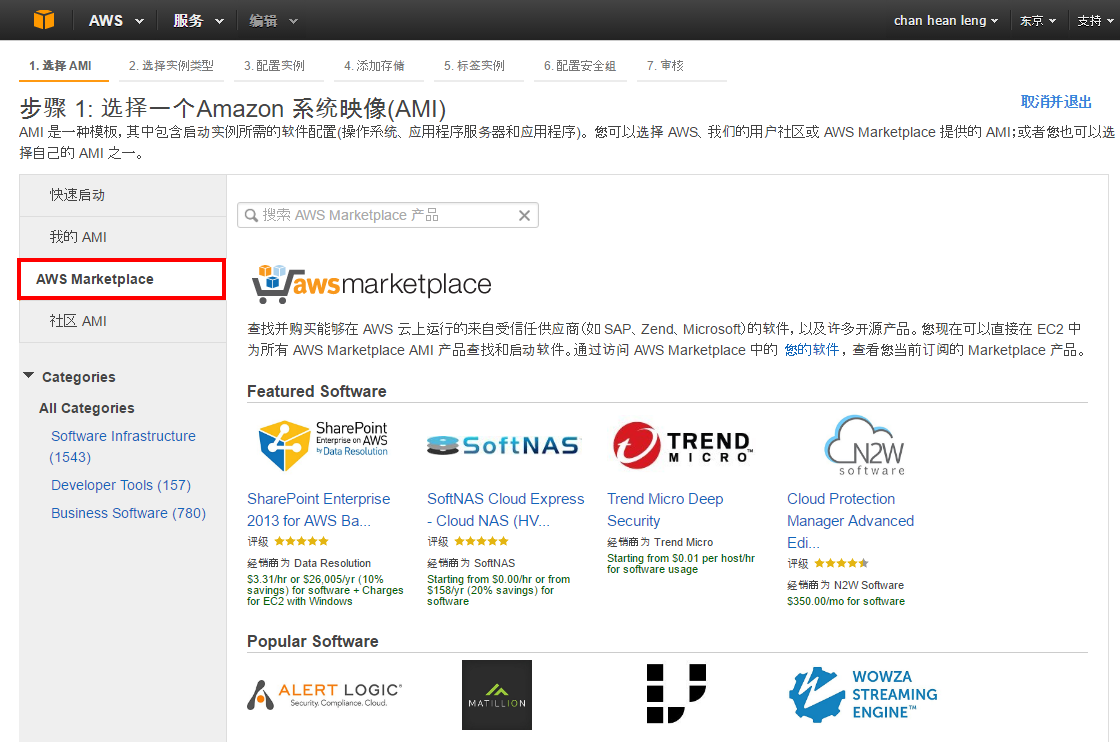Open SoftNAS Cloud Express product link
The height and width of the screenshot is (742, 1120).
click(x=506, y=510)
